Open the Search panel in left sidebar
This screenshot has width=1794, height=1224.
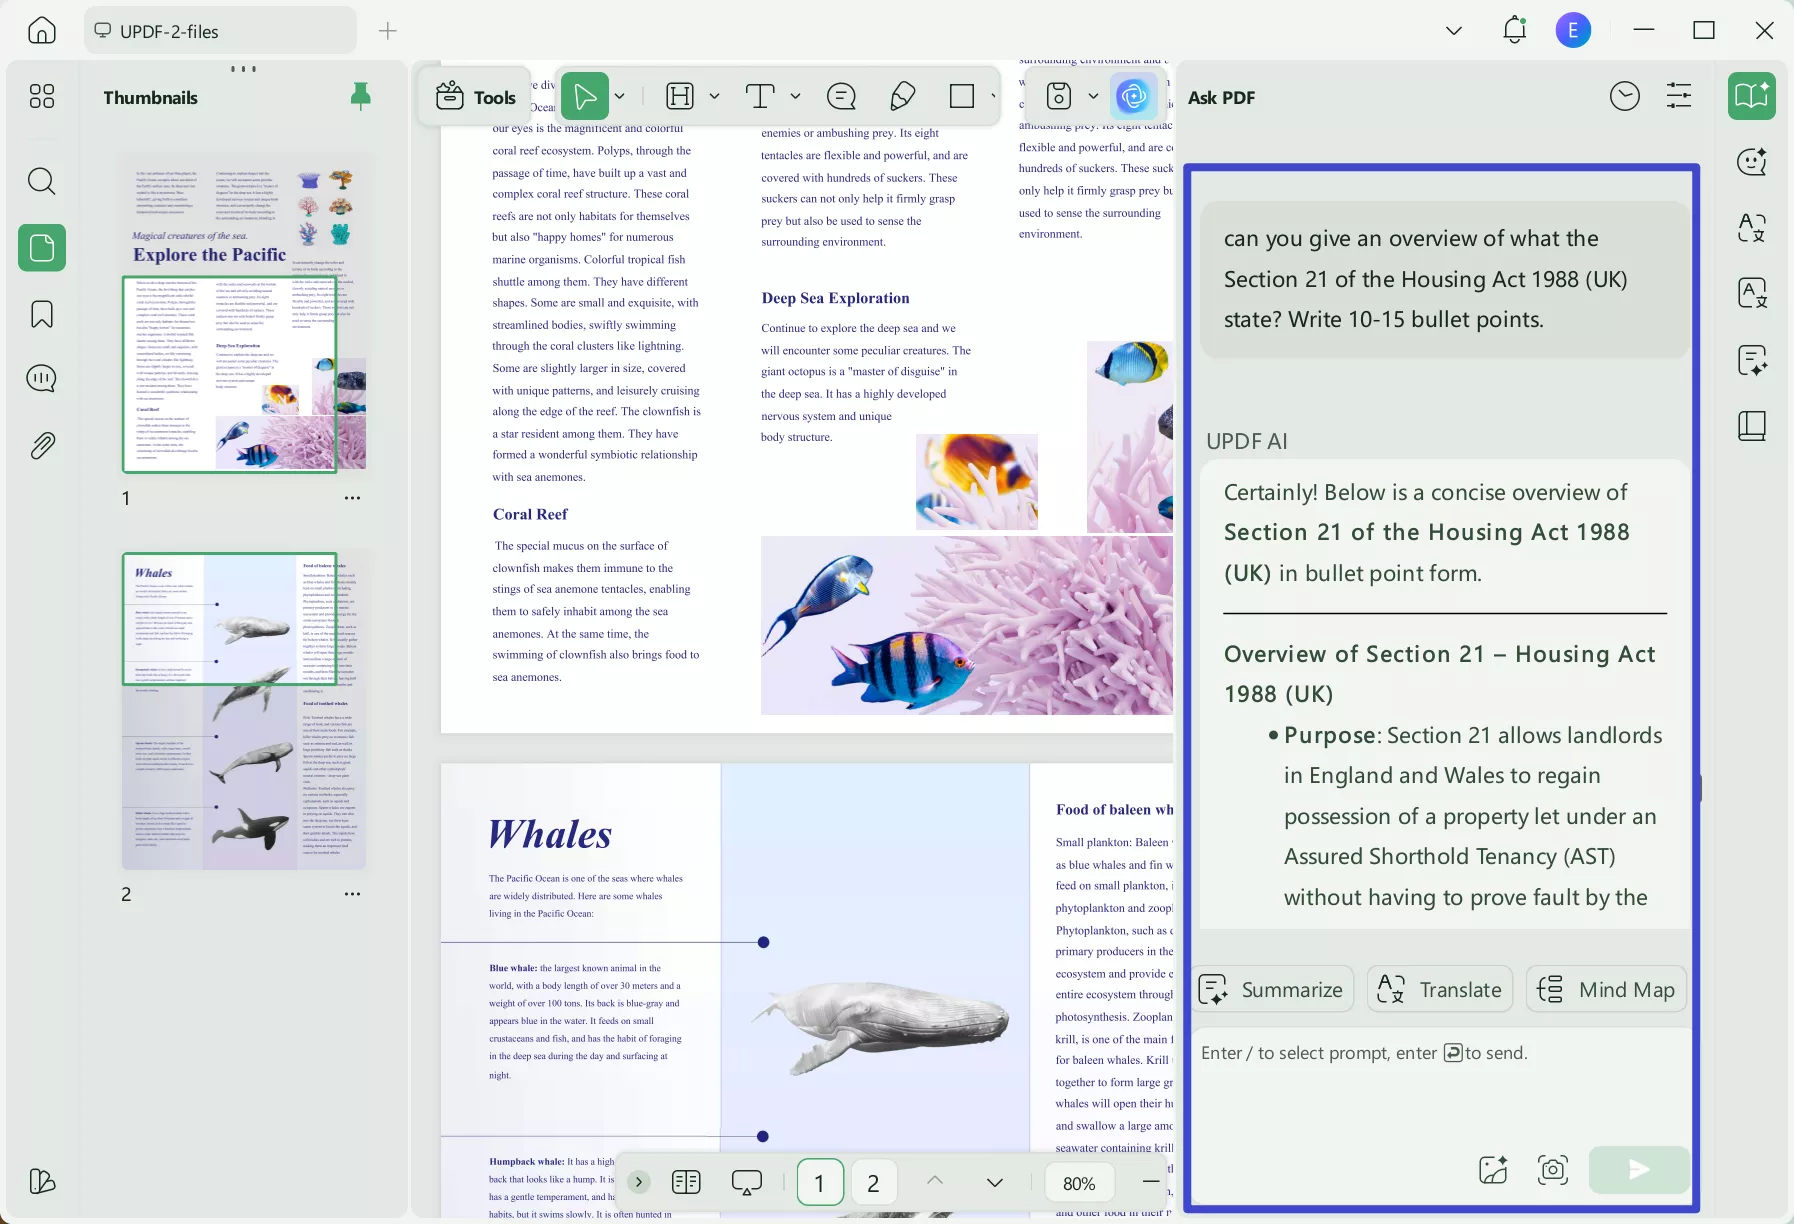[41, 181]
